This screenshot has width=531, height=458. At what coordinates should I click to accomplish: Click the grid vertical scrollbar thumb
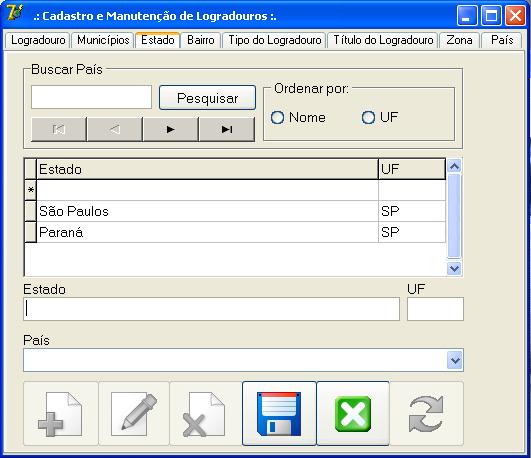pos(454,216)
